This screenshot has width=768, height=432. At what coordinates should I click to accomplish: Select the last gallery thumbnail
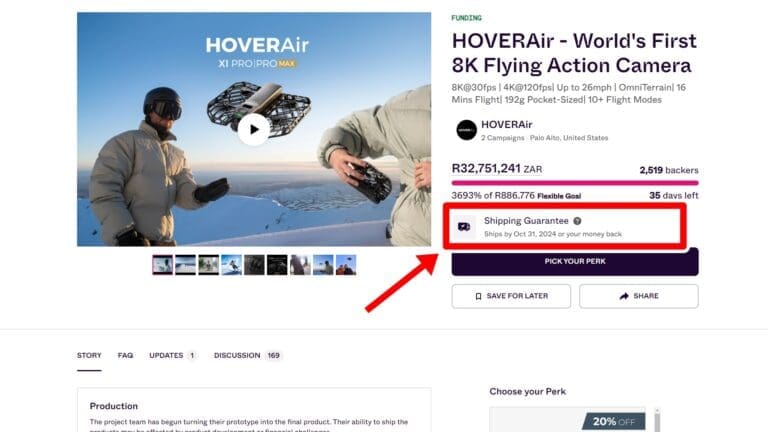tap(346, 265)
